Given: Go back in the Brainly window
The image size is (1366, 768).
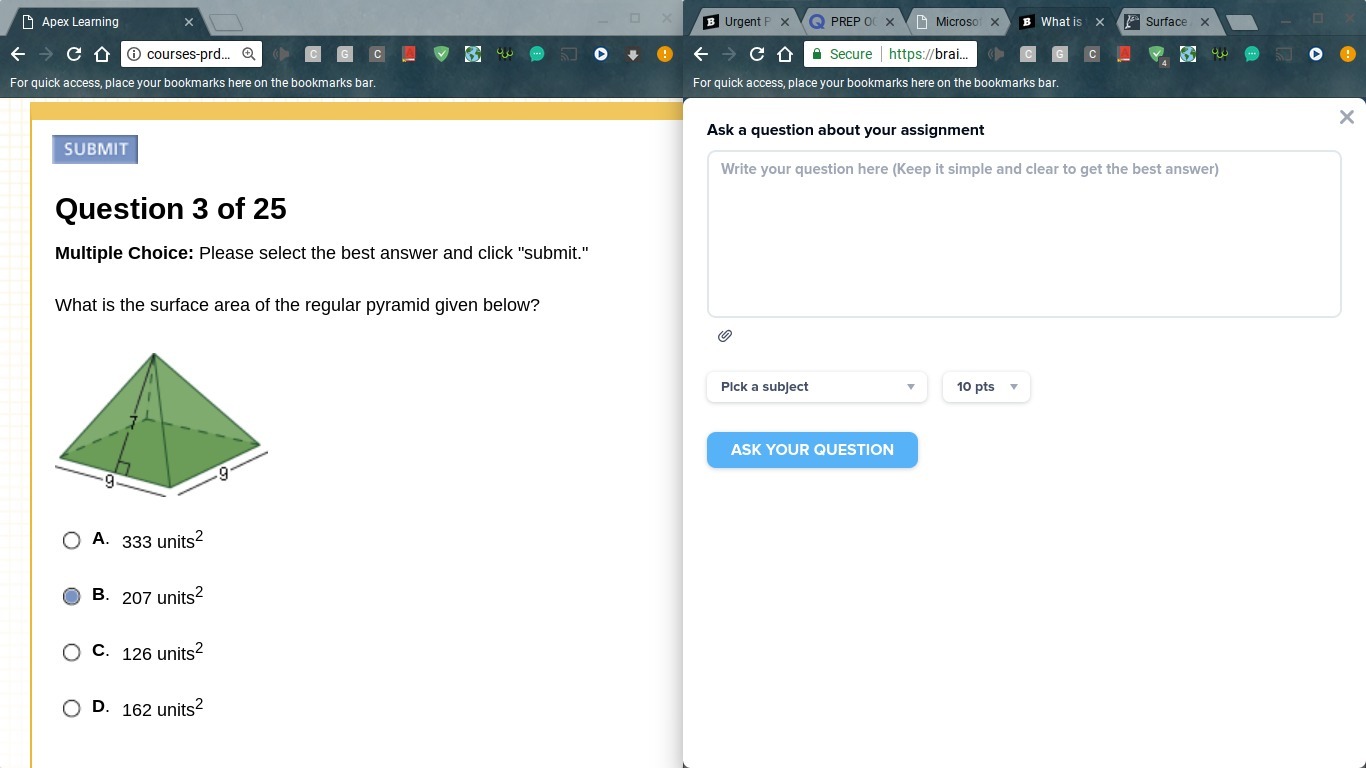Looking at the screenshot, I should 701,54.
